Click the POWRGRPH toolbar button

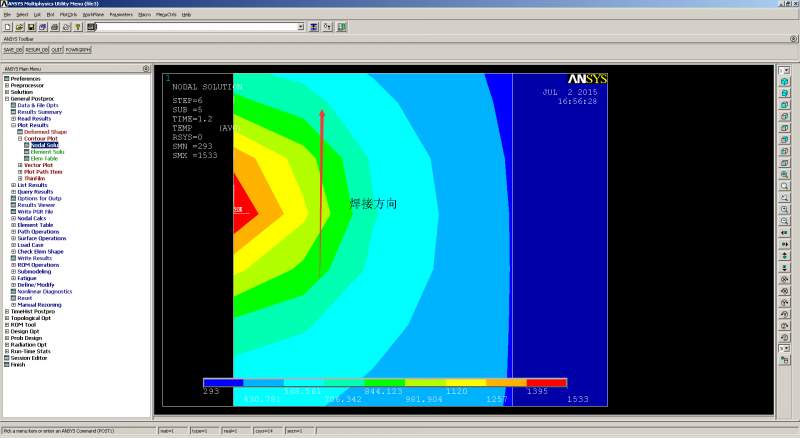pos(78,50)
